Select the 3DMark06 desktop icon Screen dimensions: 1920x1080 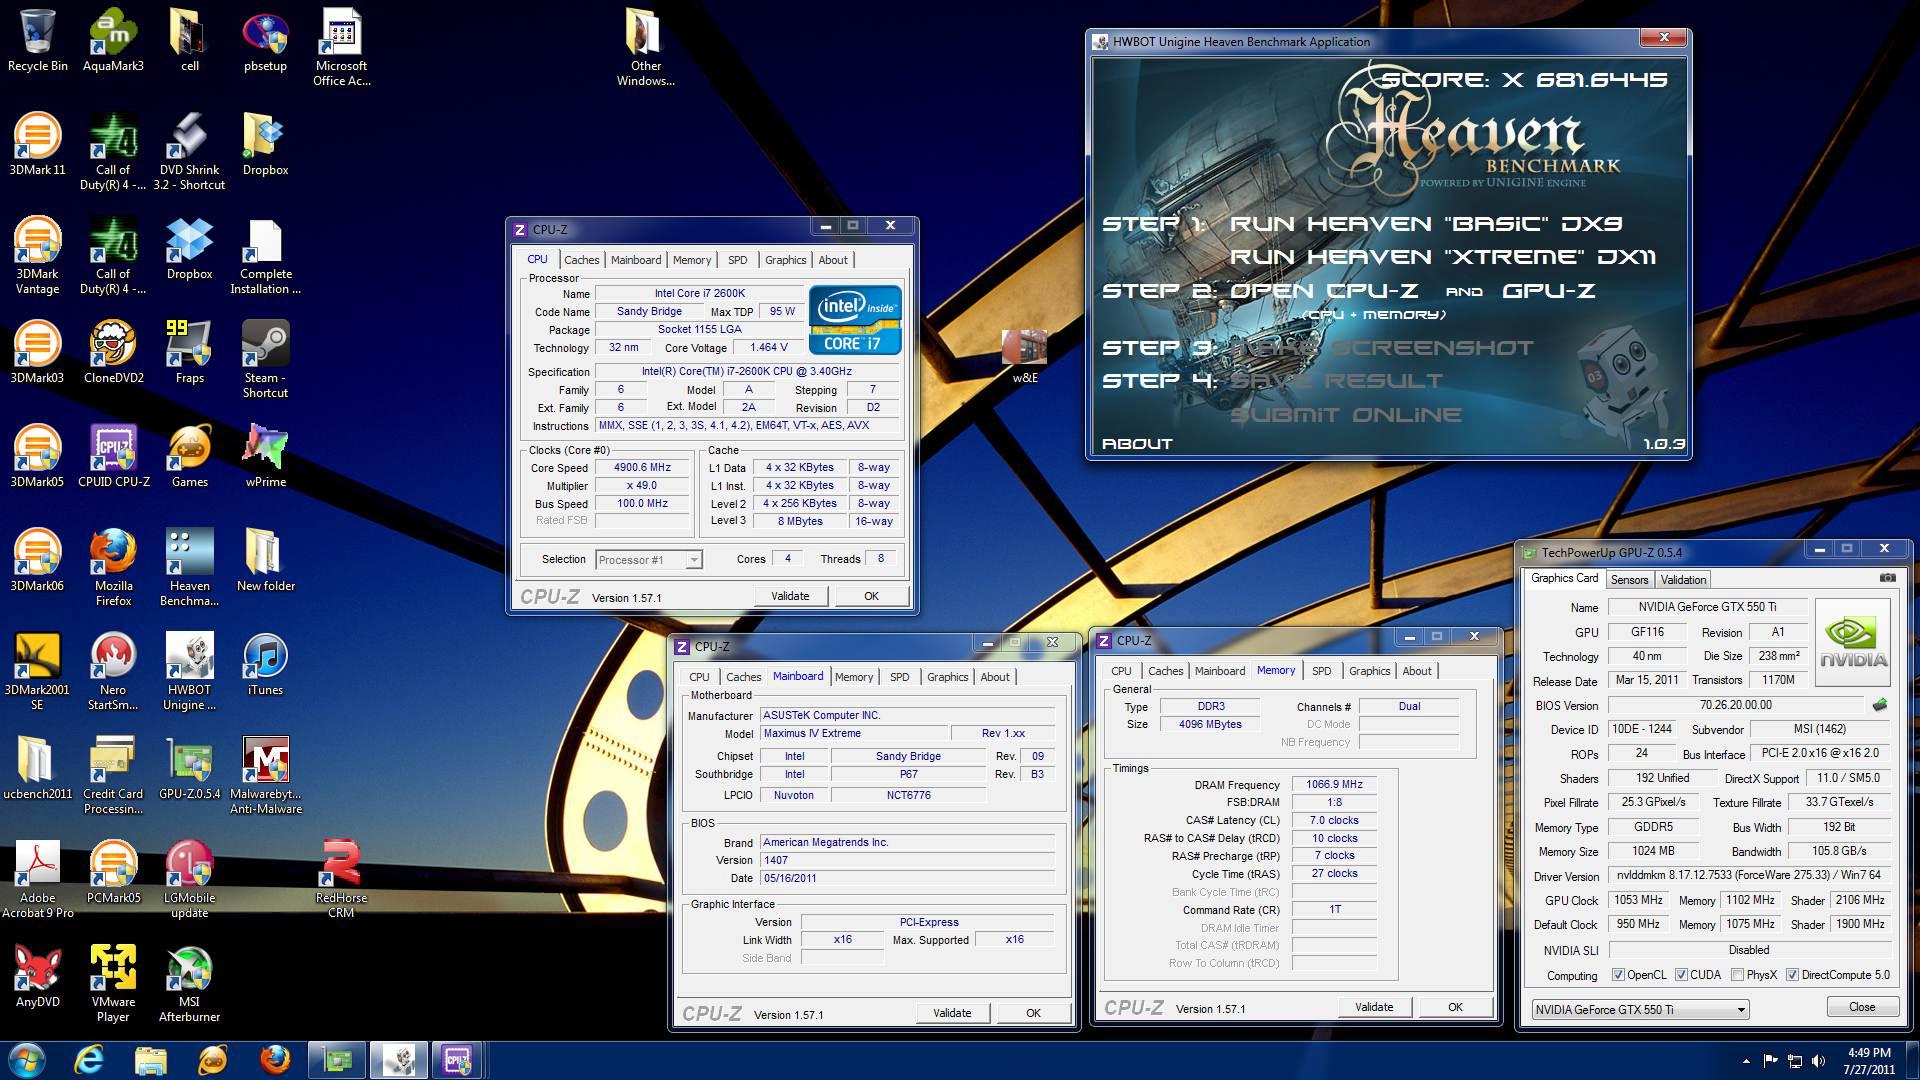coord(38,561)
